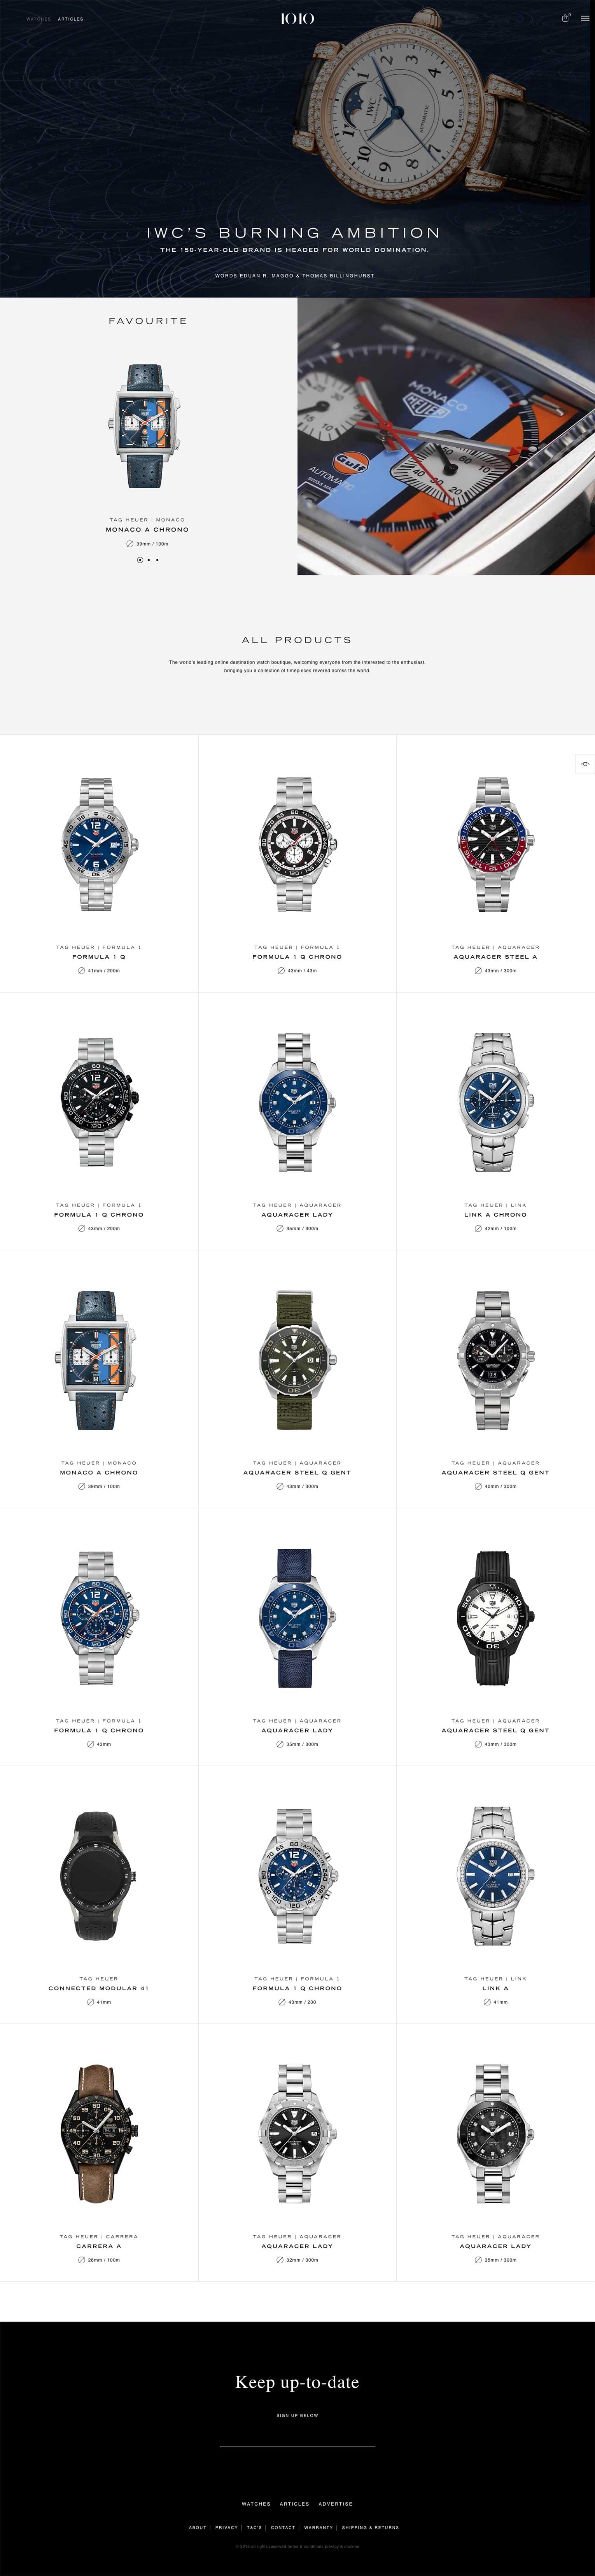Open the hamburger menu icon
The width and height of the screenshot is (595, 2576).
[584, 18]
